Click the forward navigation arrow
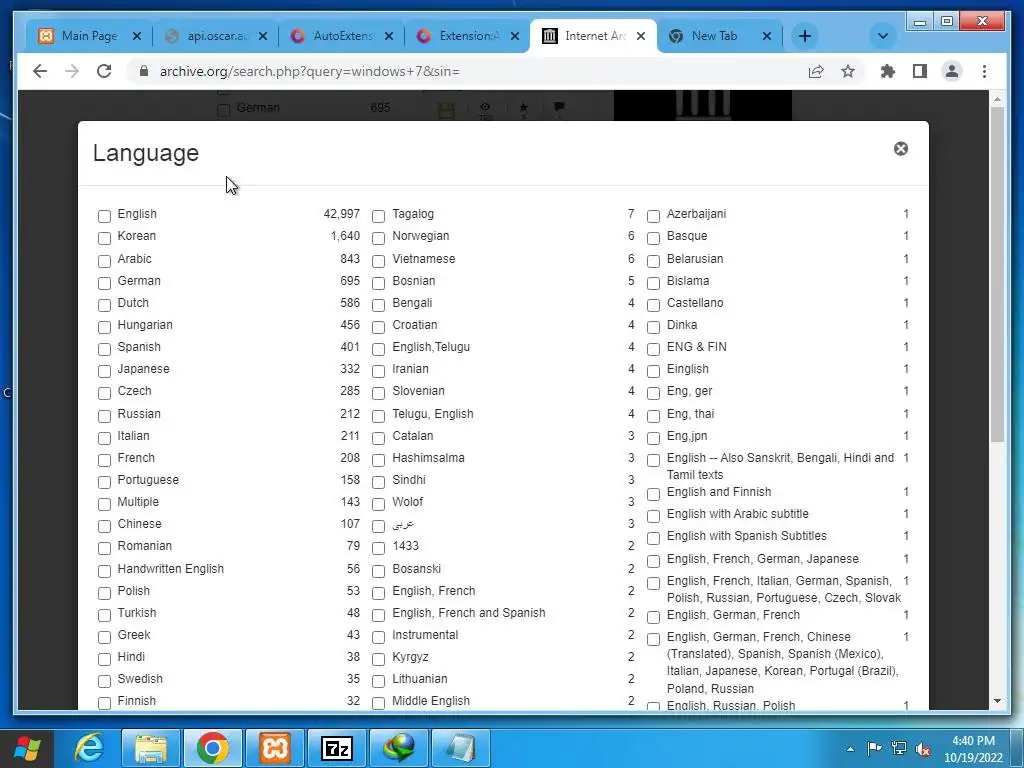Screen dimensions: 1024x768 pyautogui.click(x=72, y=71)
